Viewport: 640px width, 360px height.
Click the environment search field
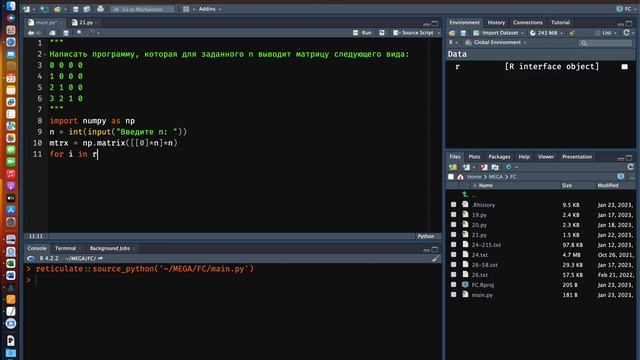[x=605, y=43]
